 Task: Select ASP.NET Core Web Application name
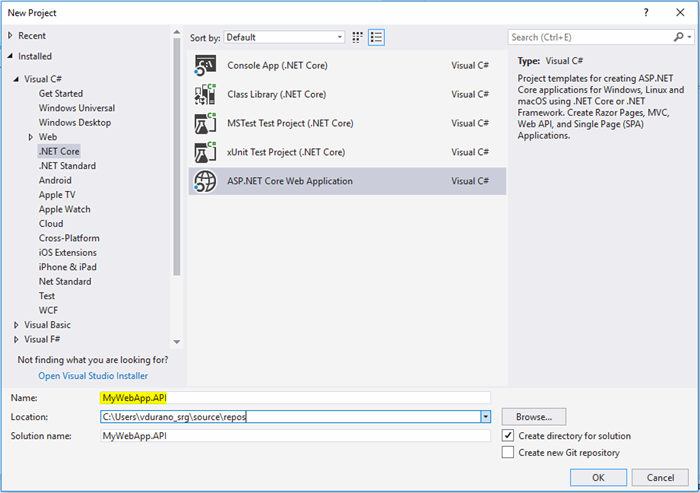tap(290, 181)
